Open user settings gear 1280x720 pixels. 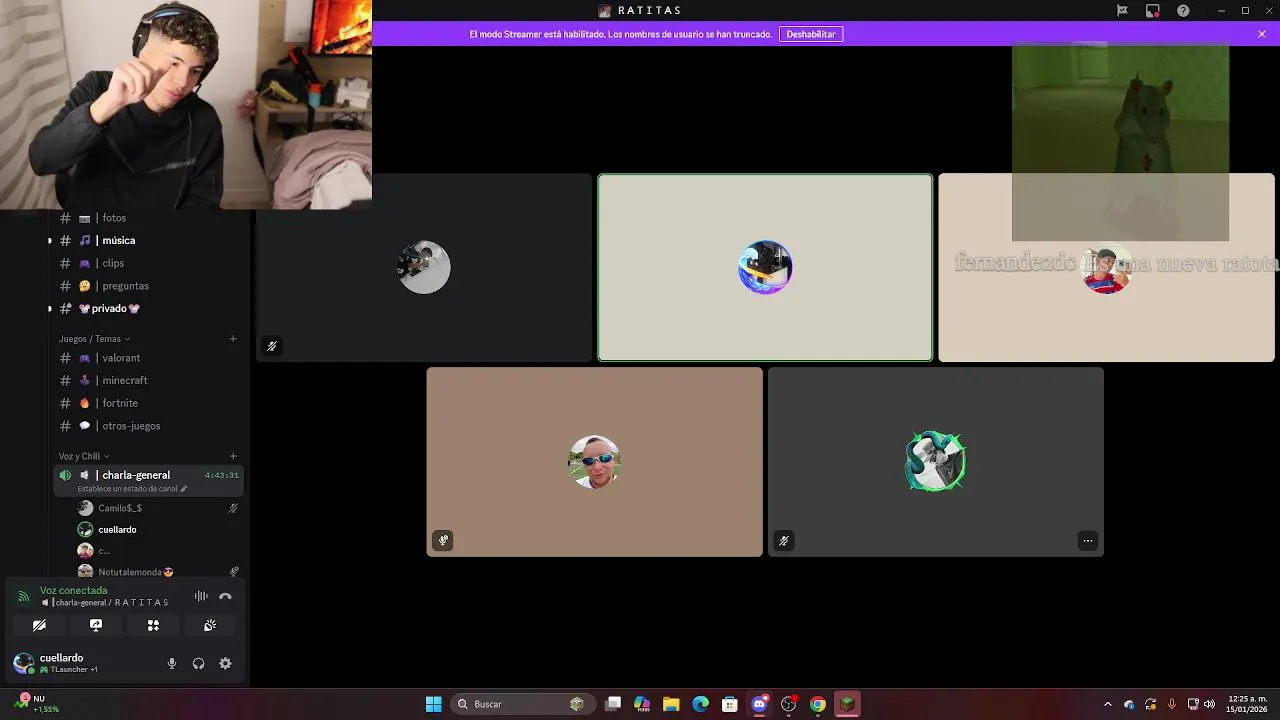(x=225, y=663)
